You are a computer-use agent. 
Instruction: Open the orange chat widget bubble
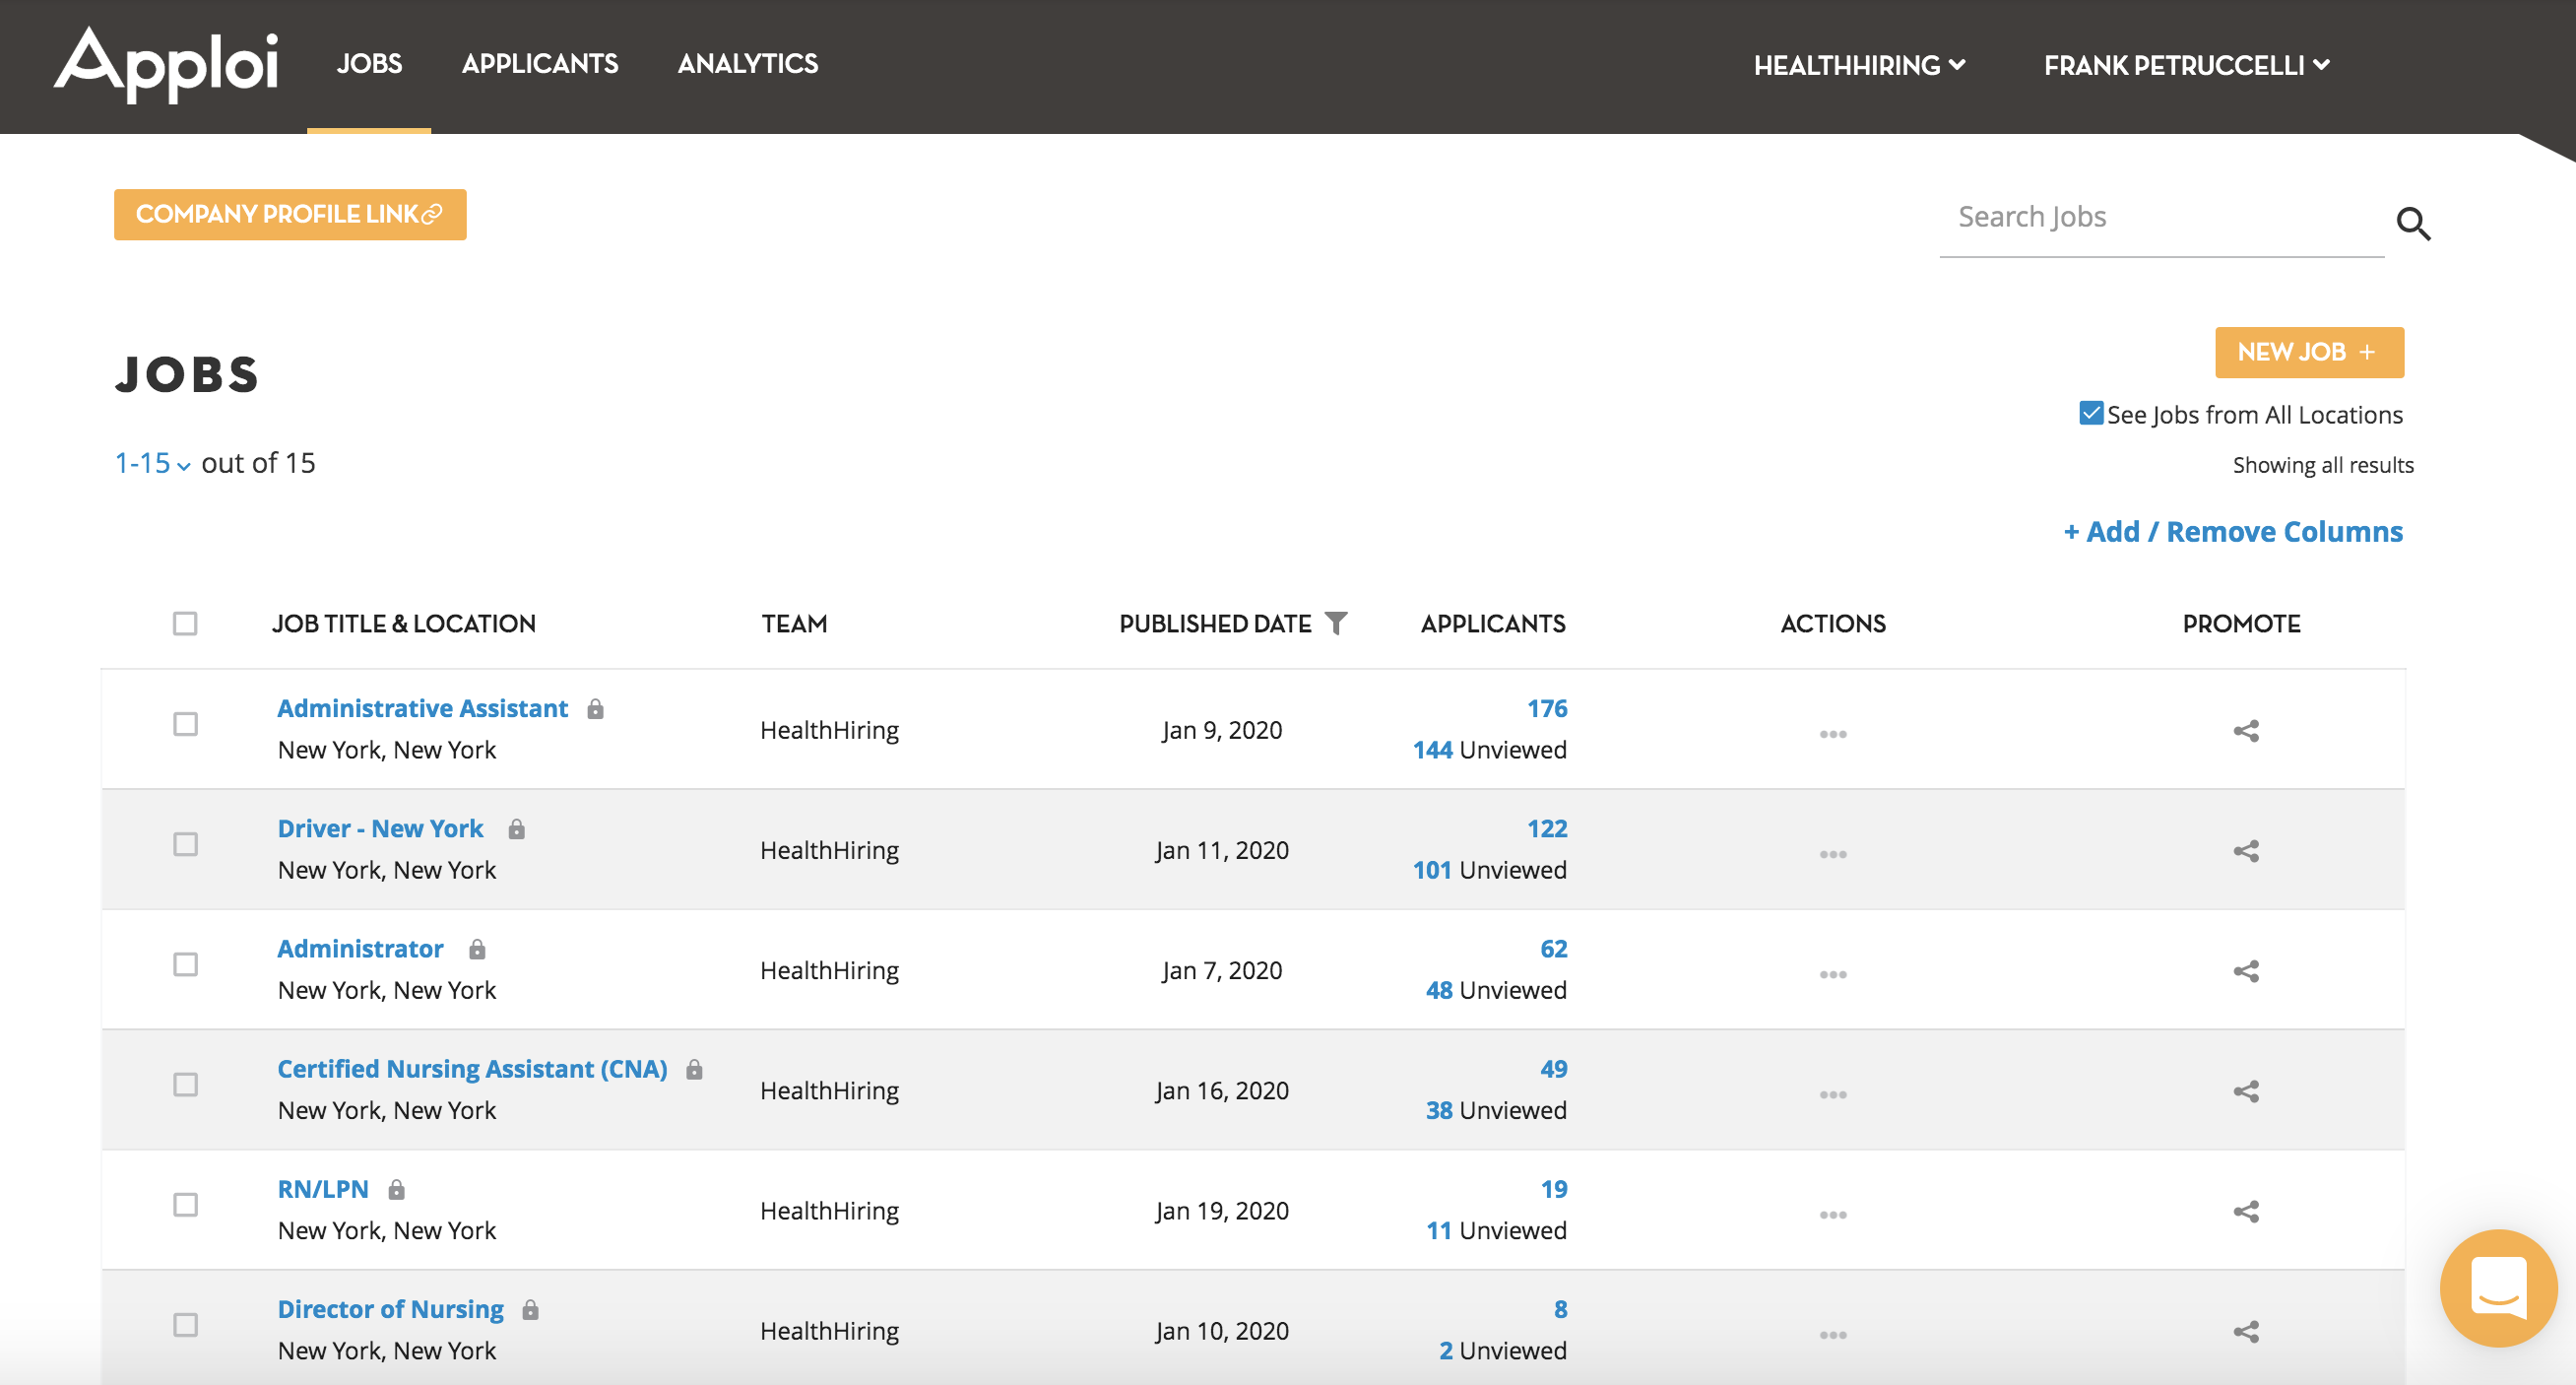pyautogui.click(x=2497, y=1287)
